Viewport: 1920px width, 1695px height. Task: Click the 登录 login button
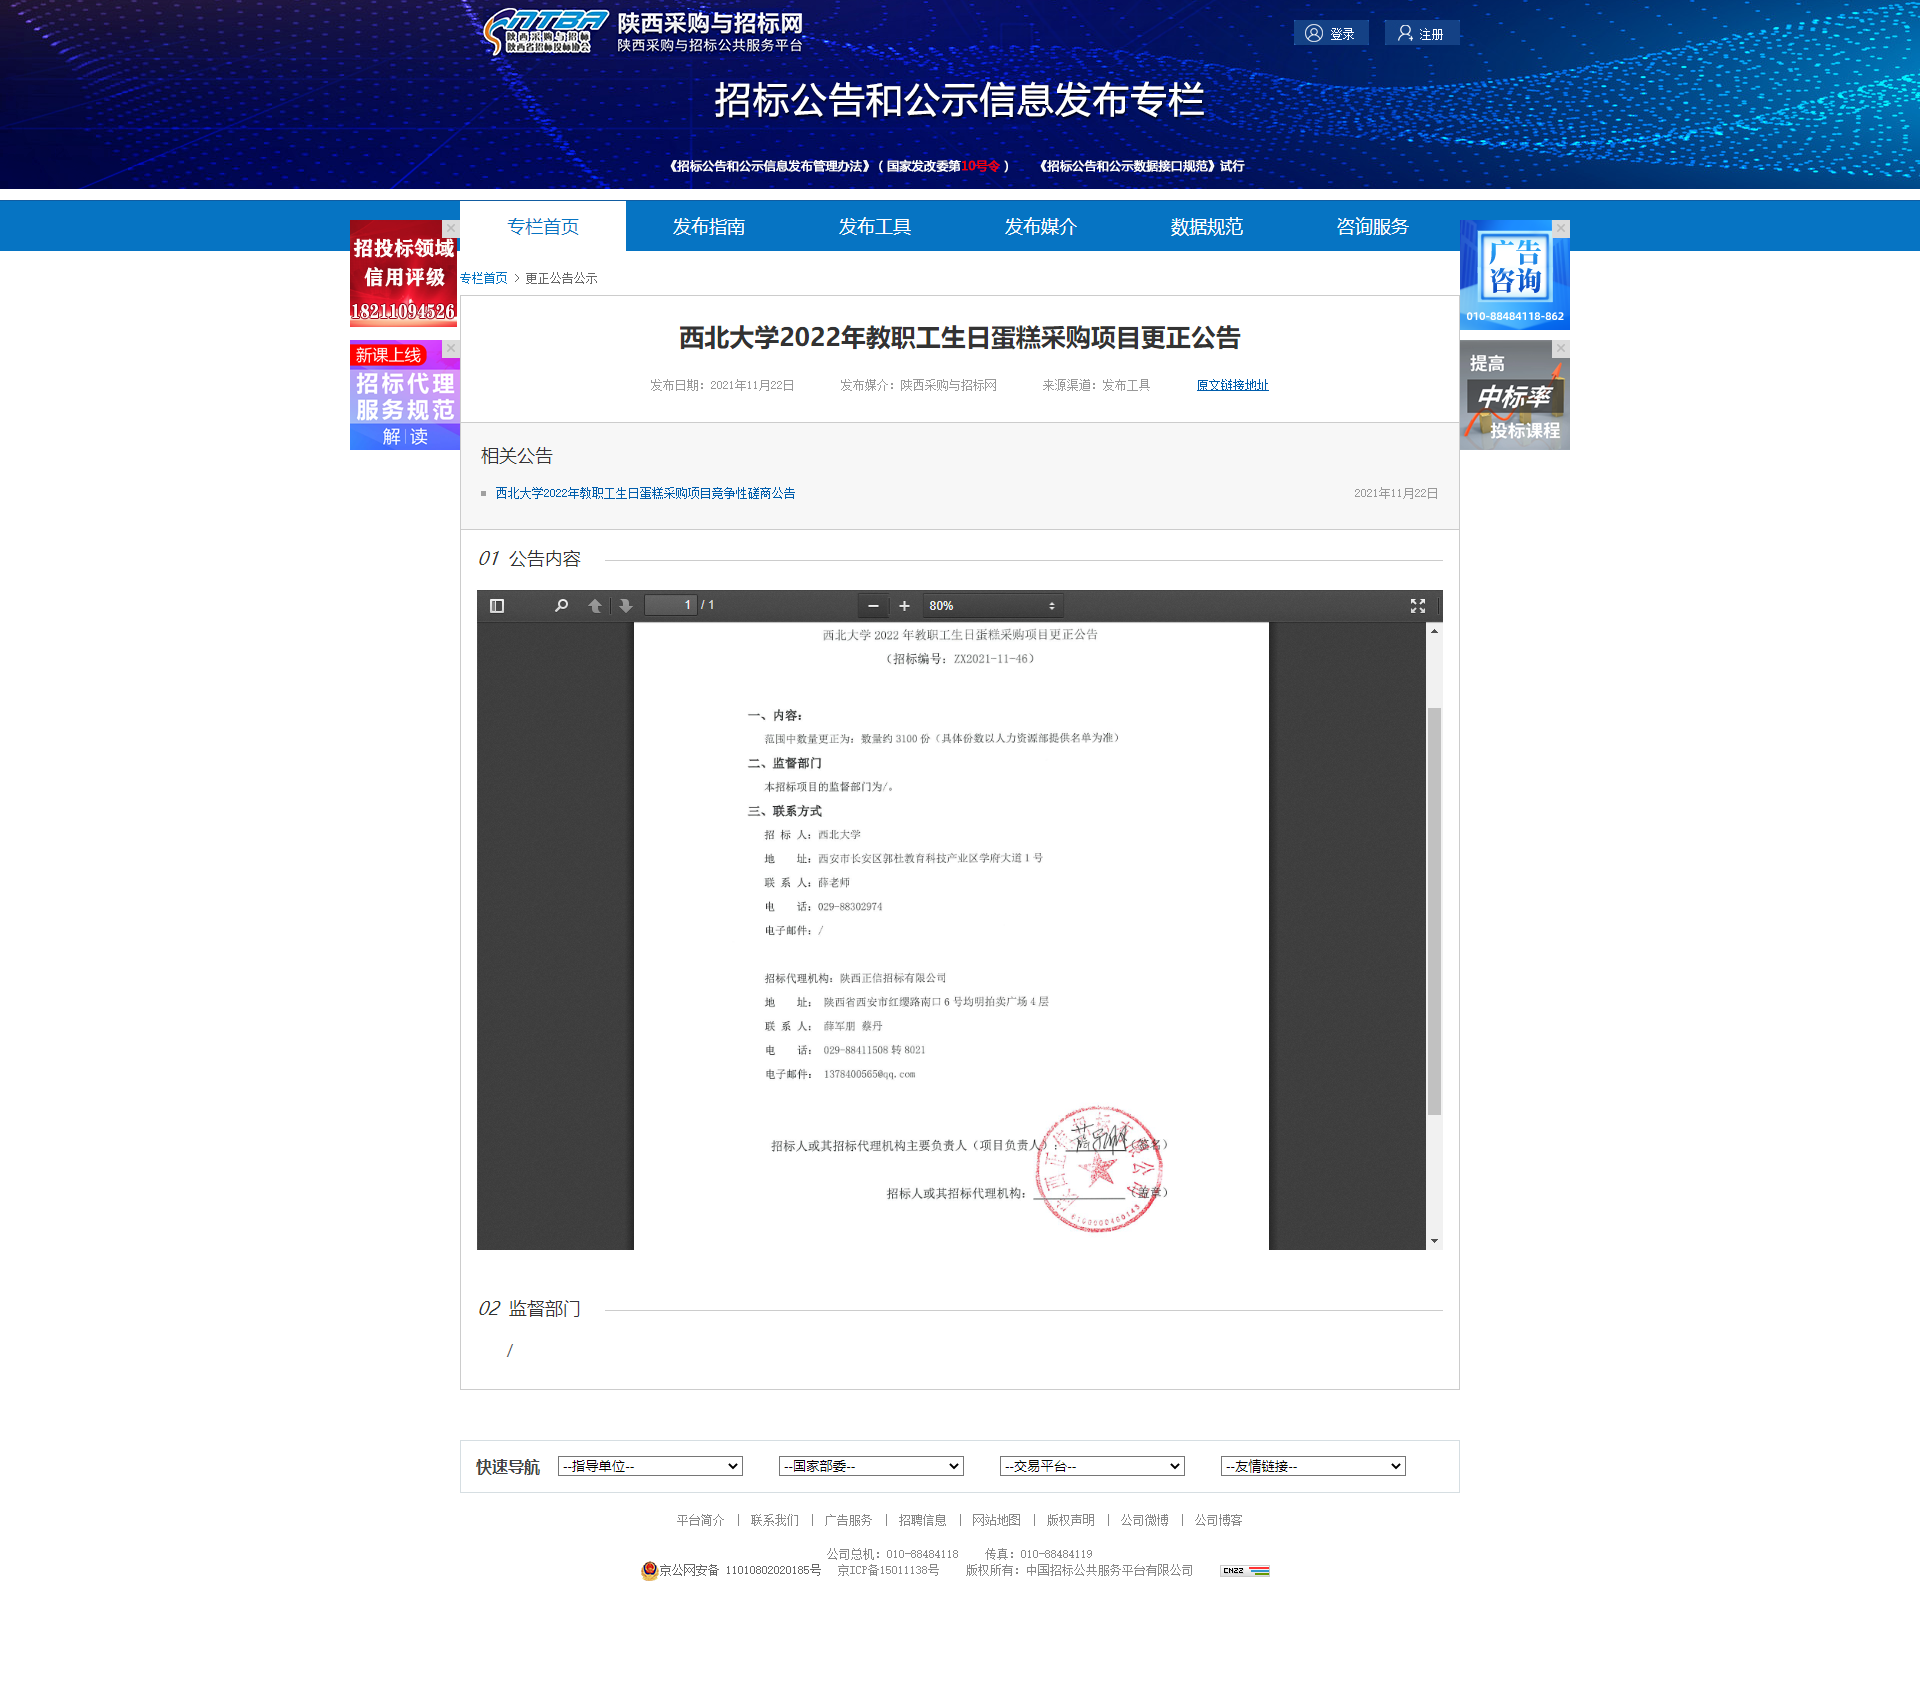pyautogui.click(x=1330, y=34)
